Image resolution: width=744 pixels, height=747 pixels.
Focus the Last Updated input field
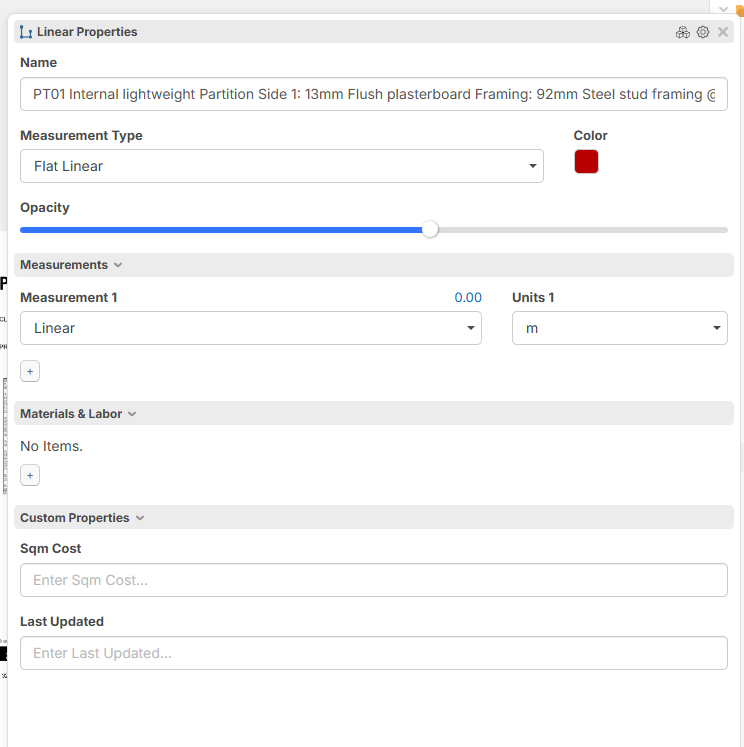(373, 653)
